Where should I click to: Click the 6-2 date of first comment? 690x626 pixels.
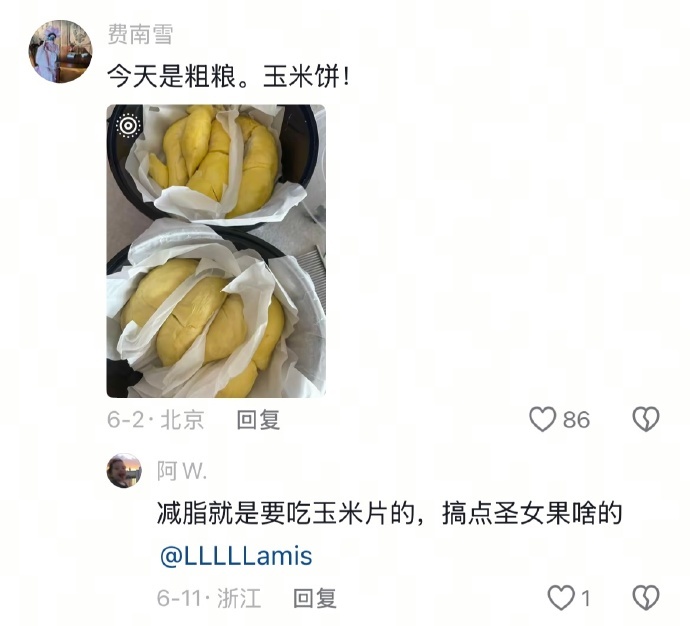[x=125, y=420]
